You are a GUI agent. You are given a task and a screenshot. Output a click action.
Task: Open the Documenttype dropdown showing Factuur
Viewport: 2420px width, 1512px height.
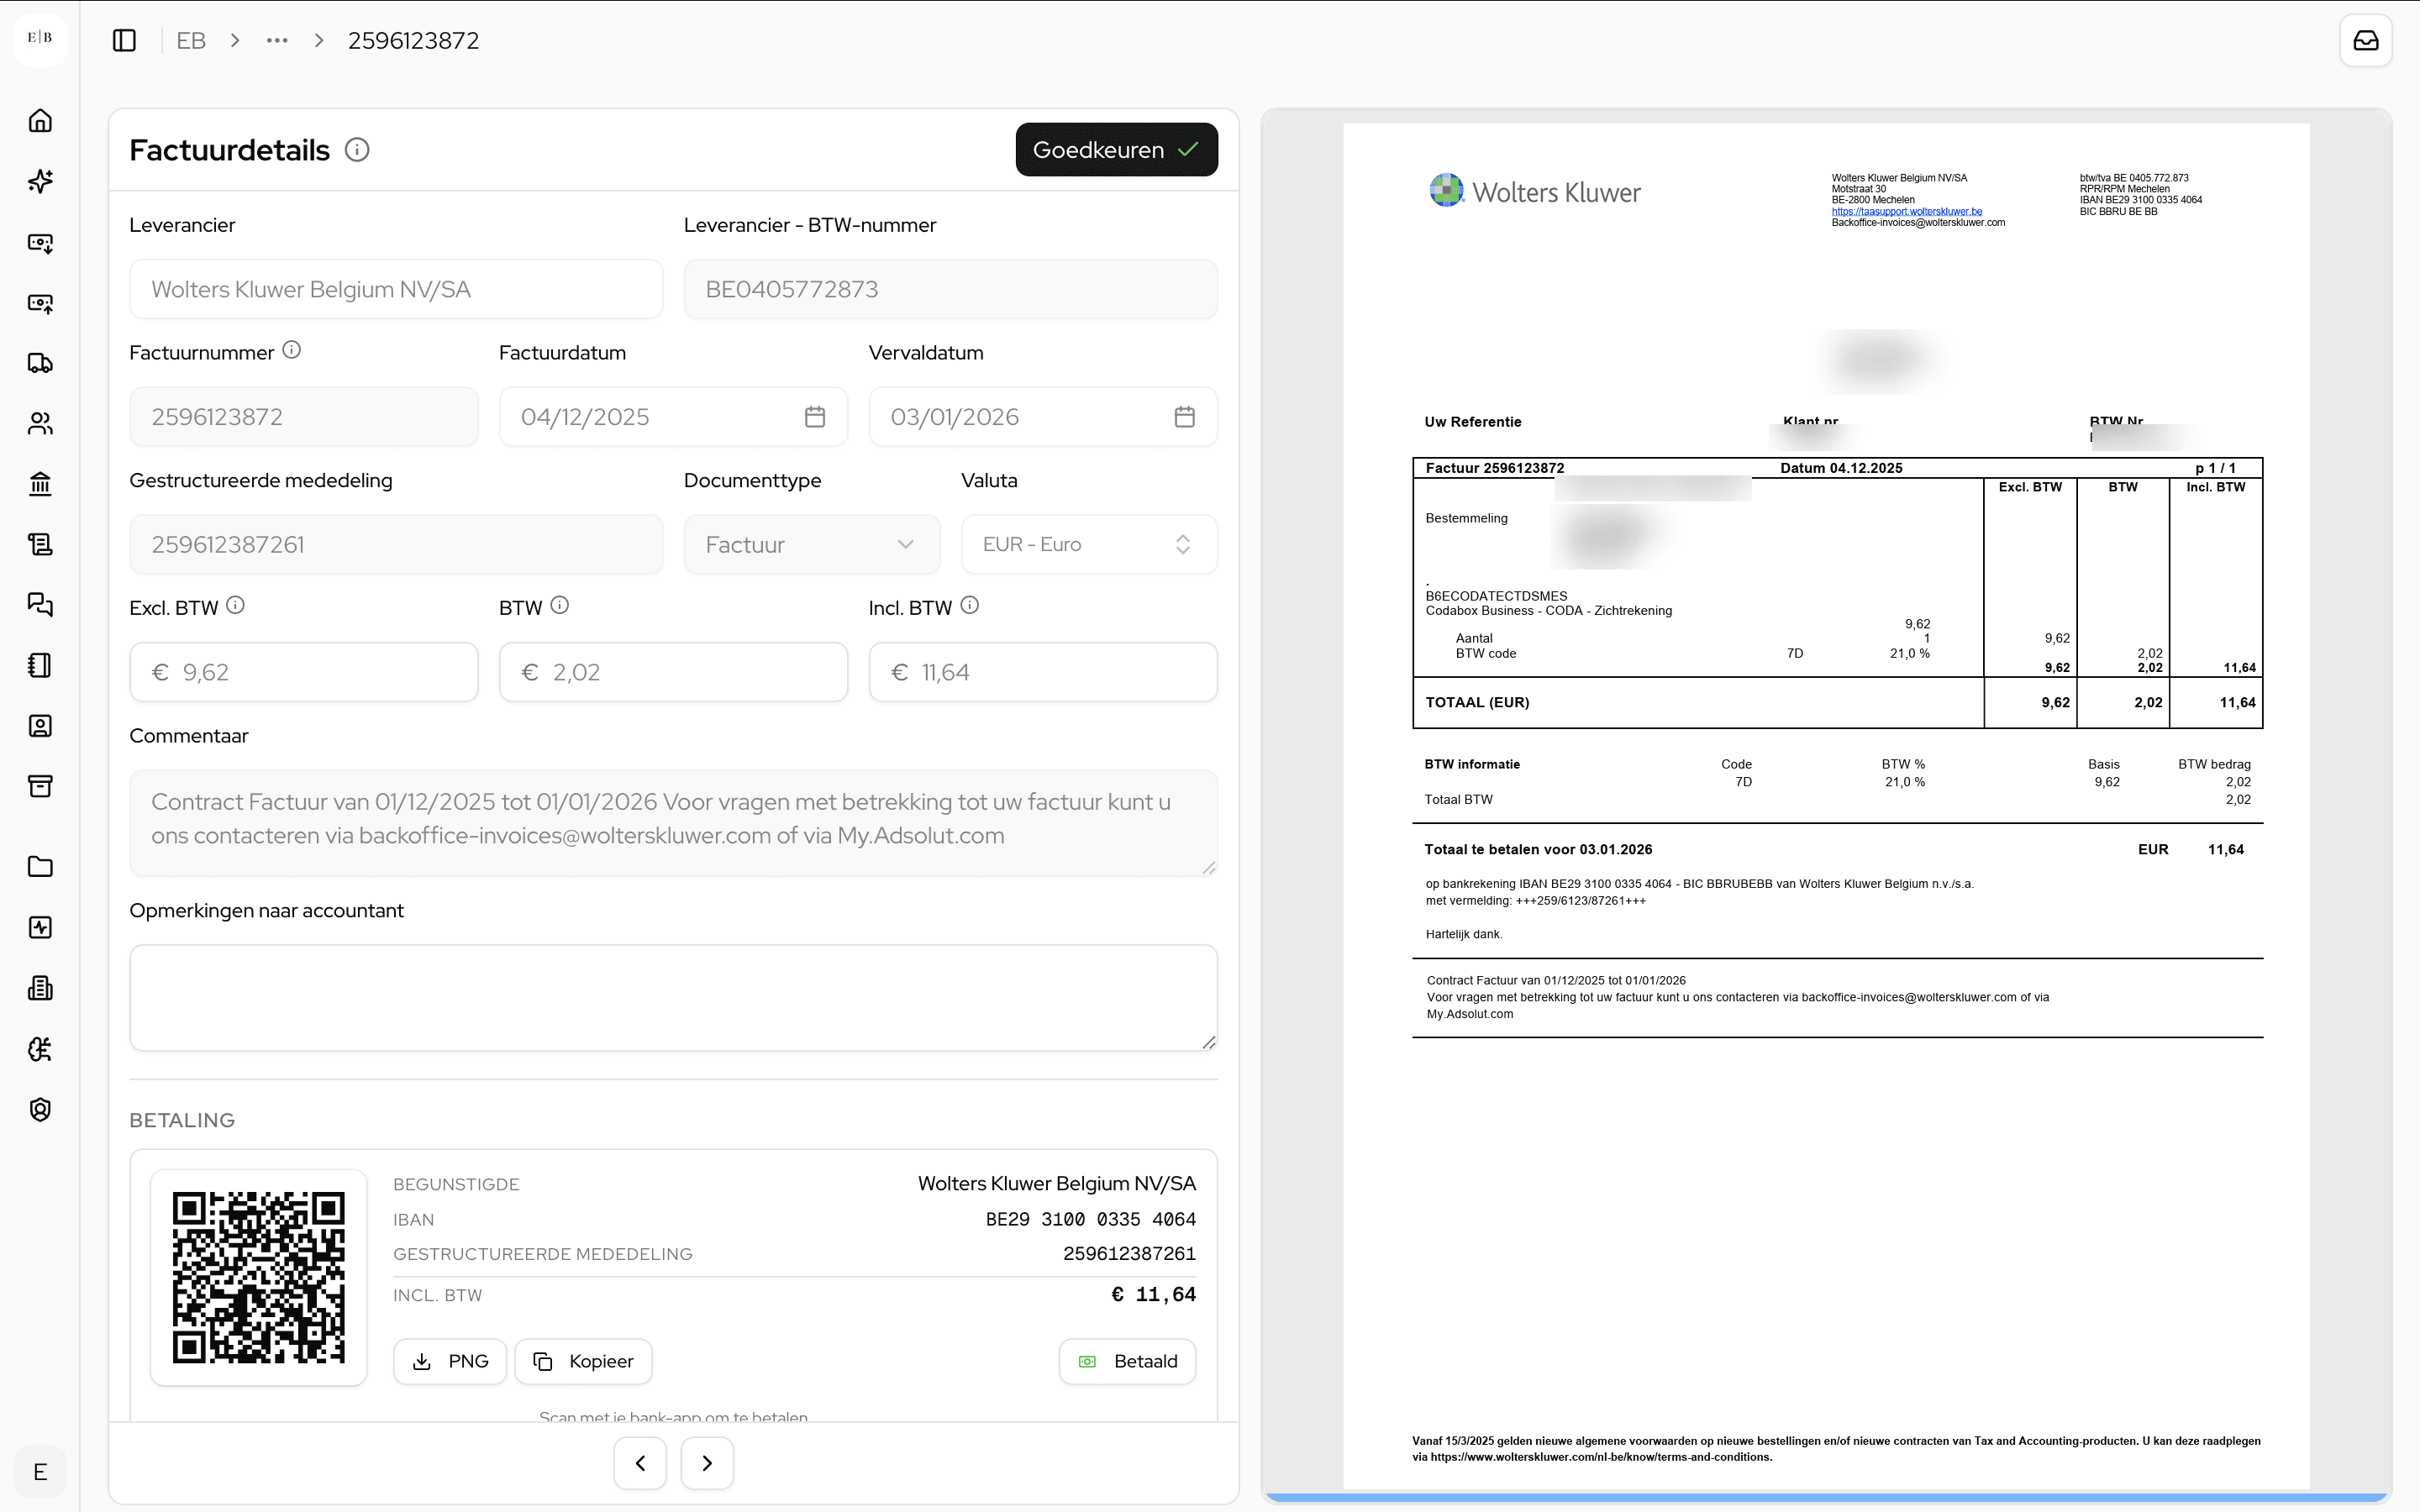click(812, 545)
